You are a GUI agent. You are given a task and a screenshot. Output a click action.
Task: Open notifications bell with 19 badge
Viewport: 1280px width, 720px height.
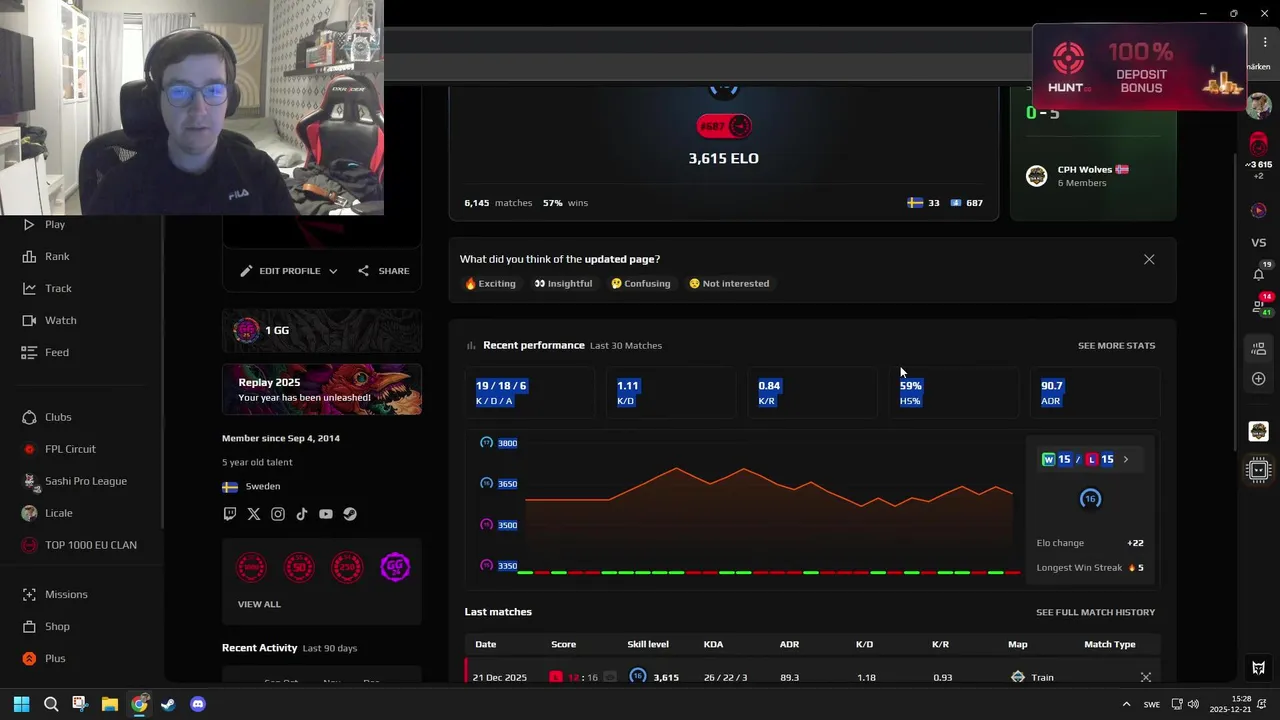pyautogui.click(x=1259, y=273)
